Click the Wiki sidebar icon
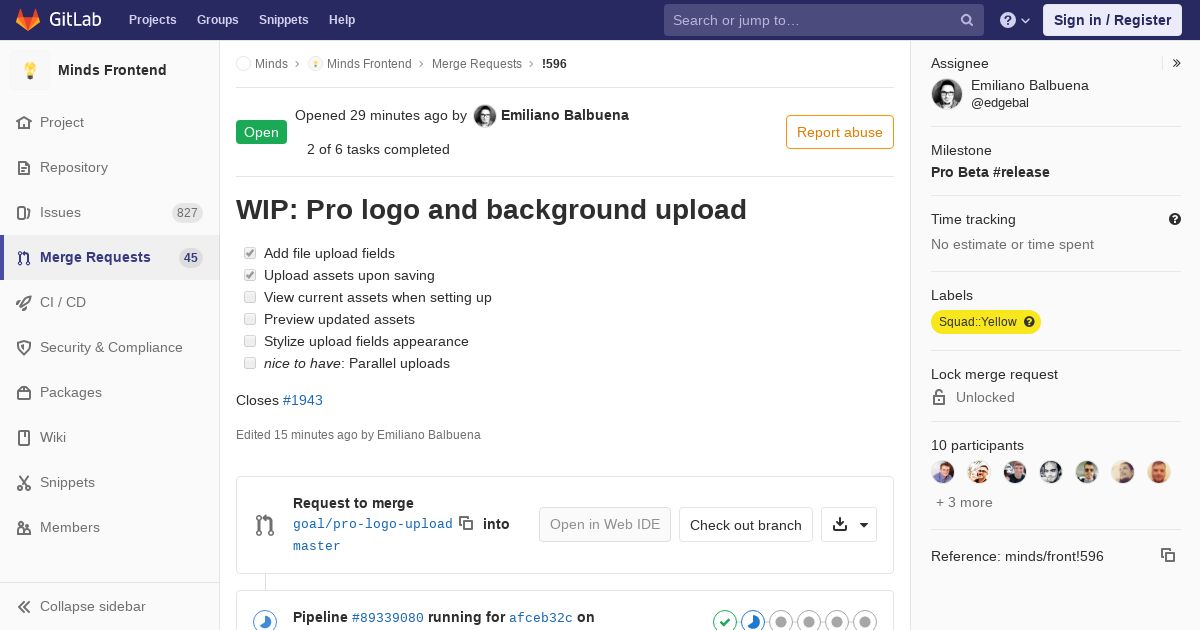 pos(24,437)
